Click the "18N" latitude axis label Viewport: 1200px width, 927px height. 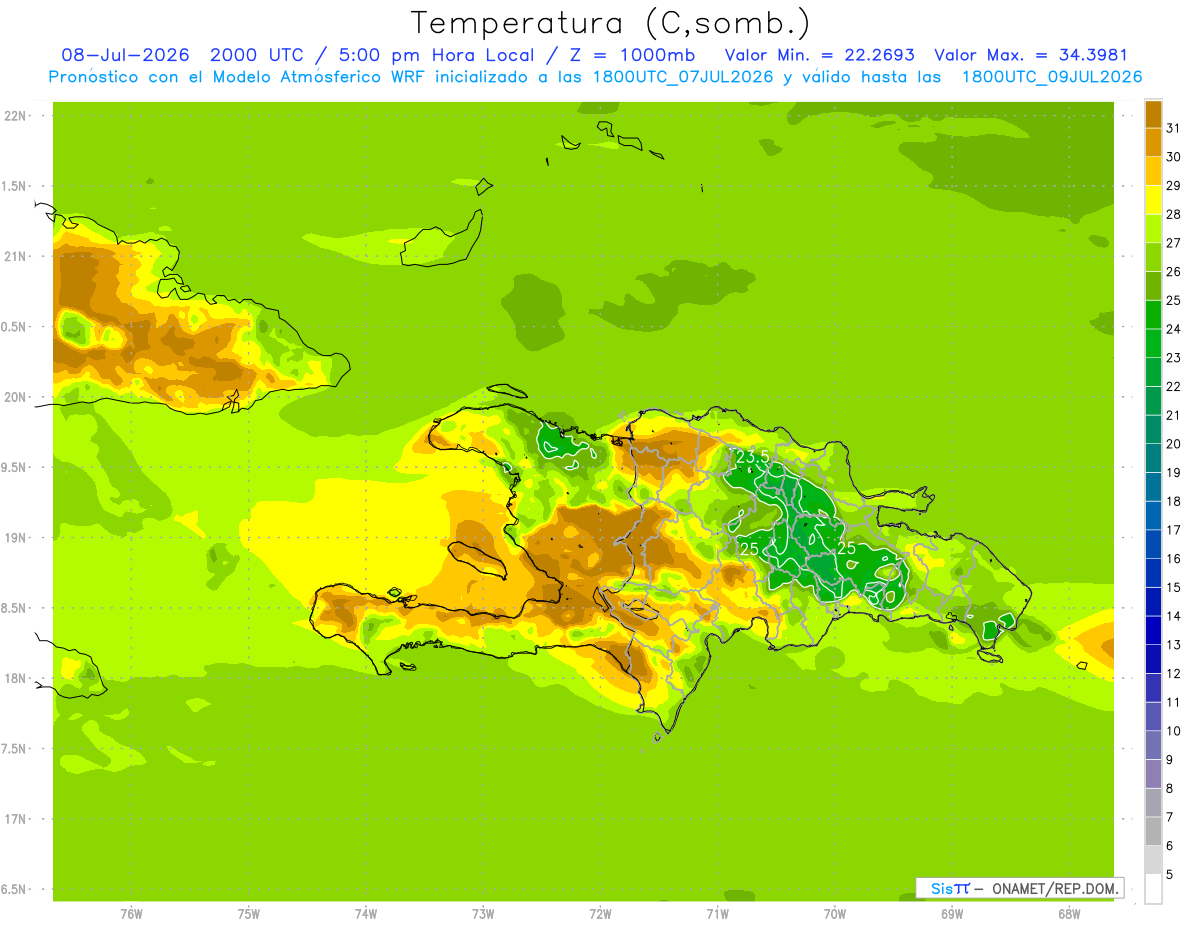point(15,678)
